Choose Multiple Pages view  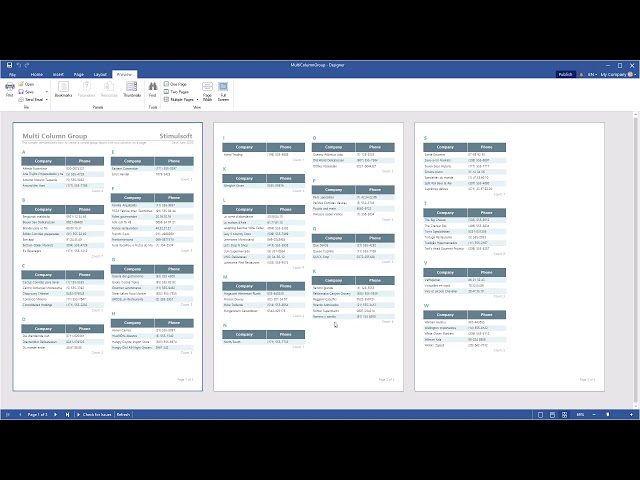pyautogui.click(x=179, y=99)
